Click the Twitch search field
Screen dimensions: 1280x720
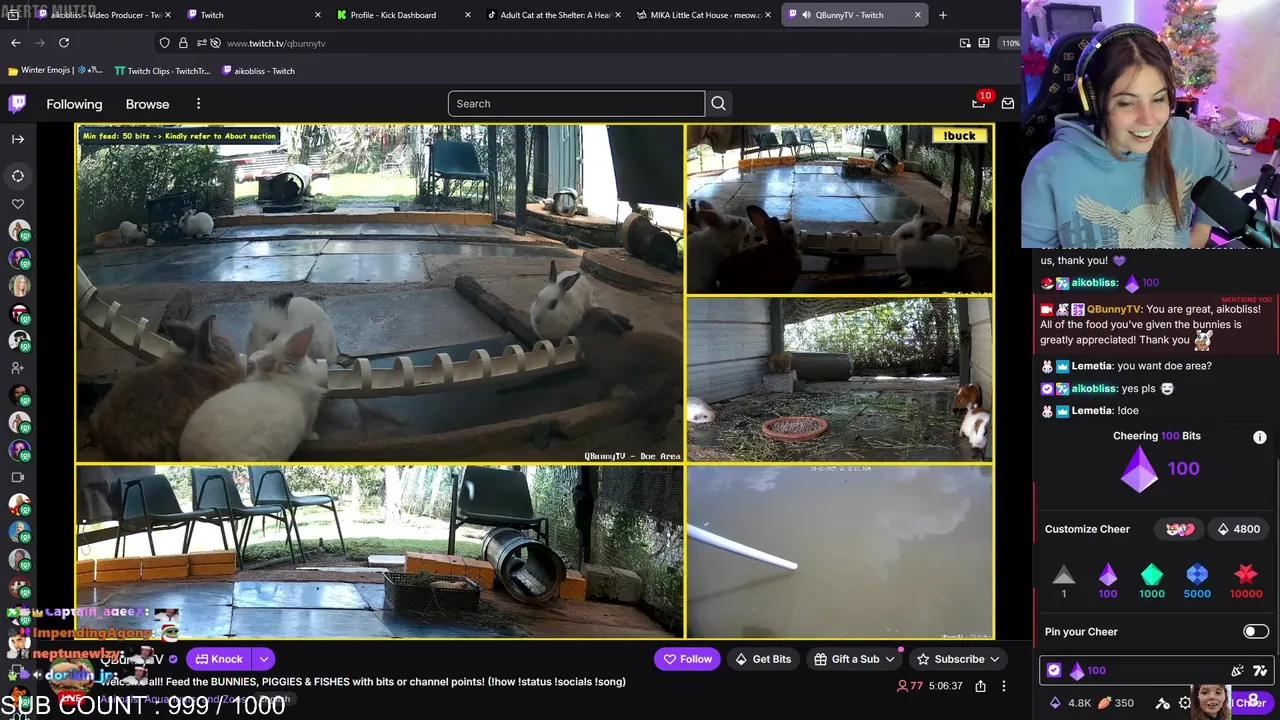(x=576, y=103)
